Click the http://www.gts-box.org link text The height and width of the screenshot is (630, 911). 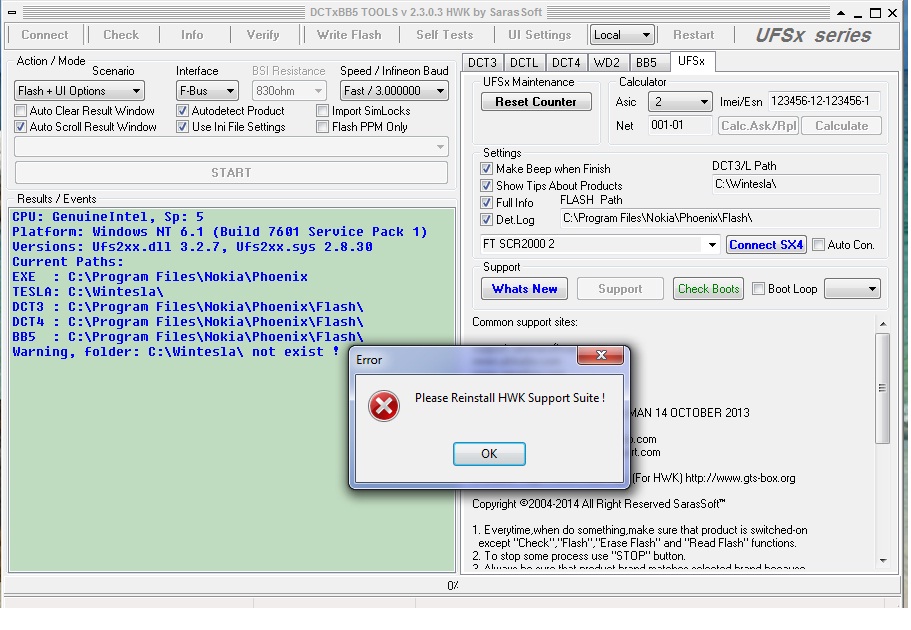point(740,478)
